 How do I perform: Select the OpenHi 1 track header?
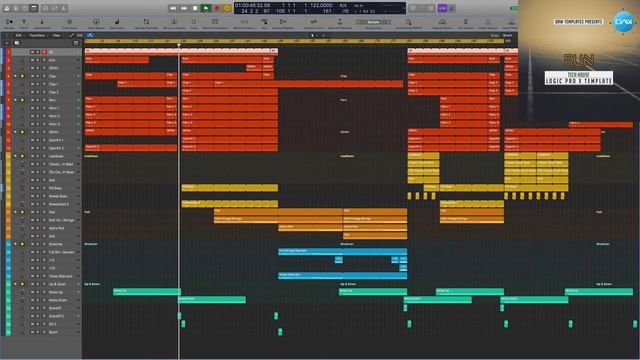[46, 140]
